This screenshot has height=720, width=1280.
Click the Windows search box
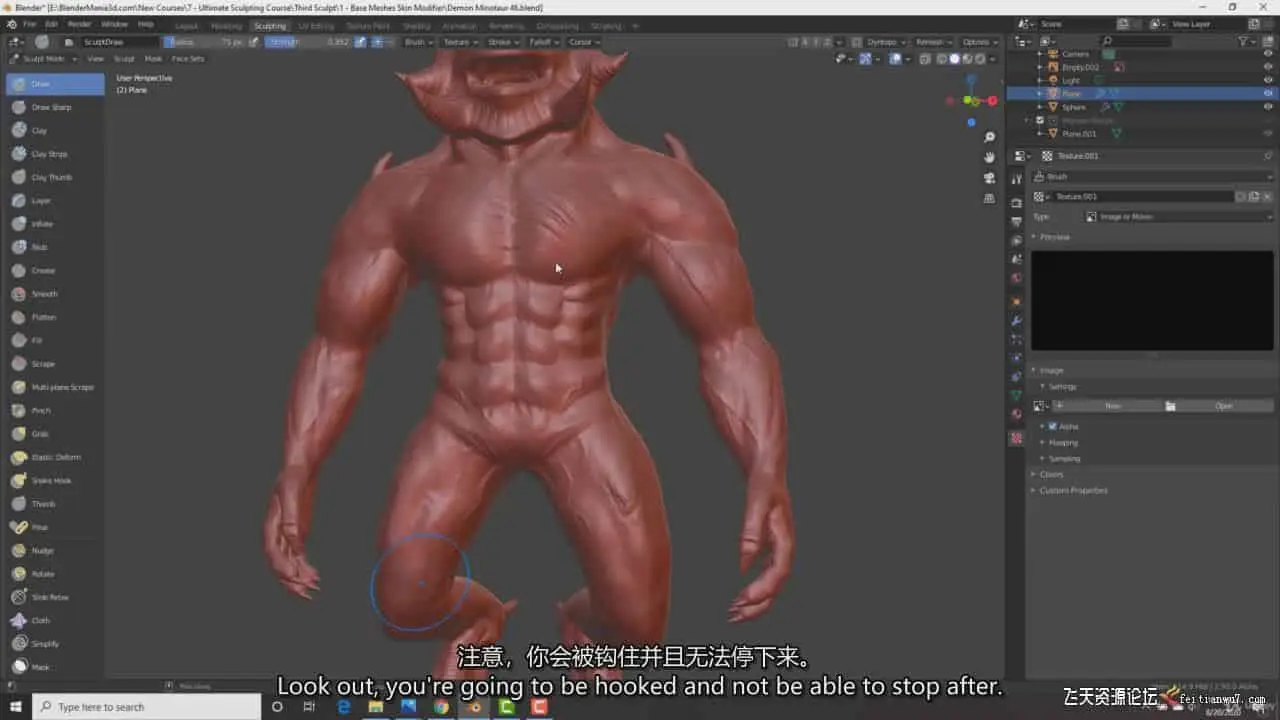(147, 707)
